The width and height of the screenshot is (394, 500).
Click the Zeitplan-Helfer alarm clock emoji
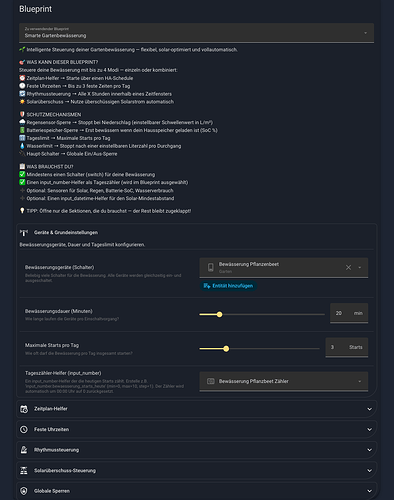22,78
